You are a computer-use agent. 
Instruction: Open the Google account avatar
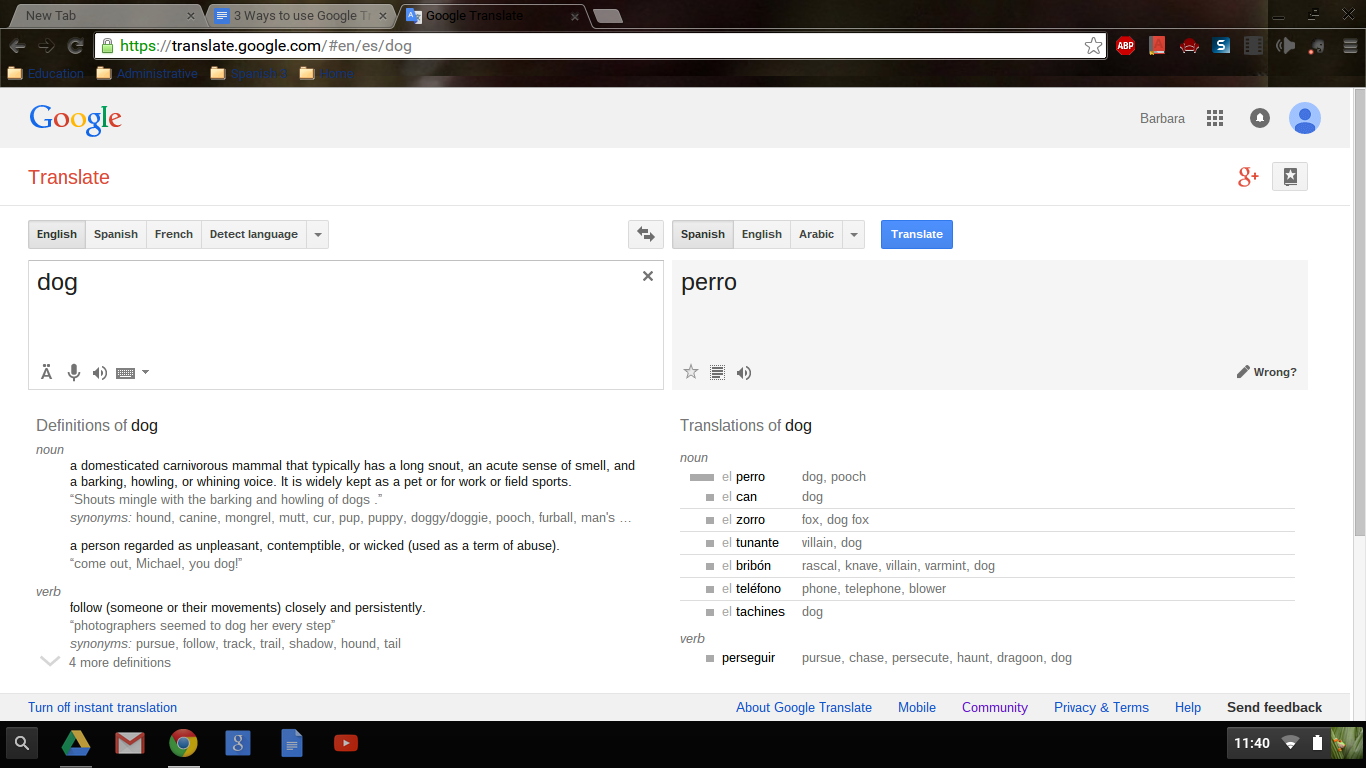pyautogui.click(x=1305, y=118)
